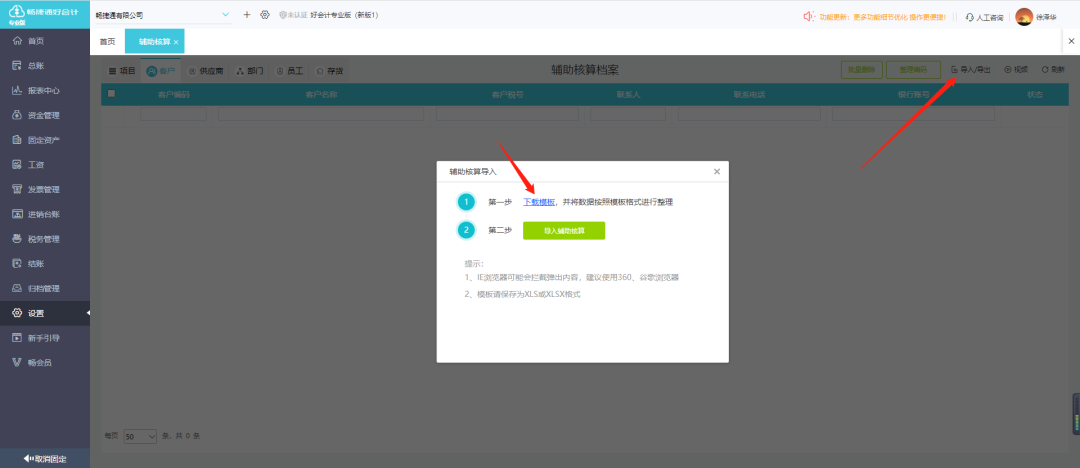Screen dimensions: 1080x468
Task: Open 设置 in the sidebar
Action: click(x=45, y=314)
